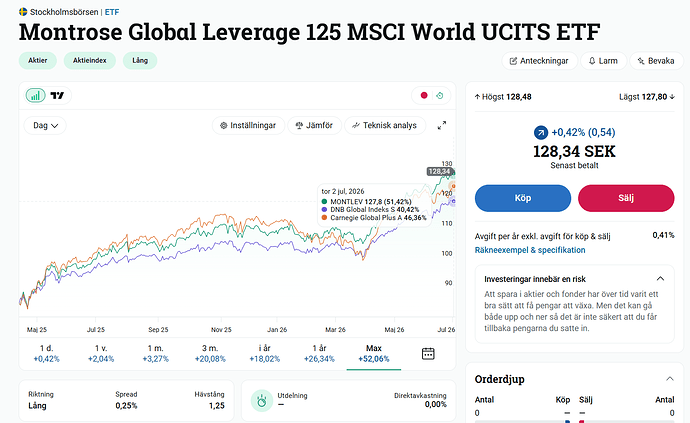This screenshot has height=423, width=690.
Task: Click the purple DNB Global Indeks legend dot
Action: tap(324, 210)
